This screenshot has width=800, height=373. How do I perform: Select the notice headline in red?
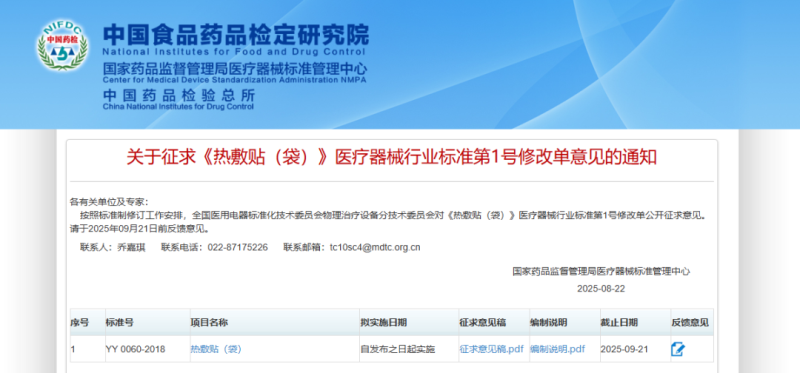tap(391, 158)
